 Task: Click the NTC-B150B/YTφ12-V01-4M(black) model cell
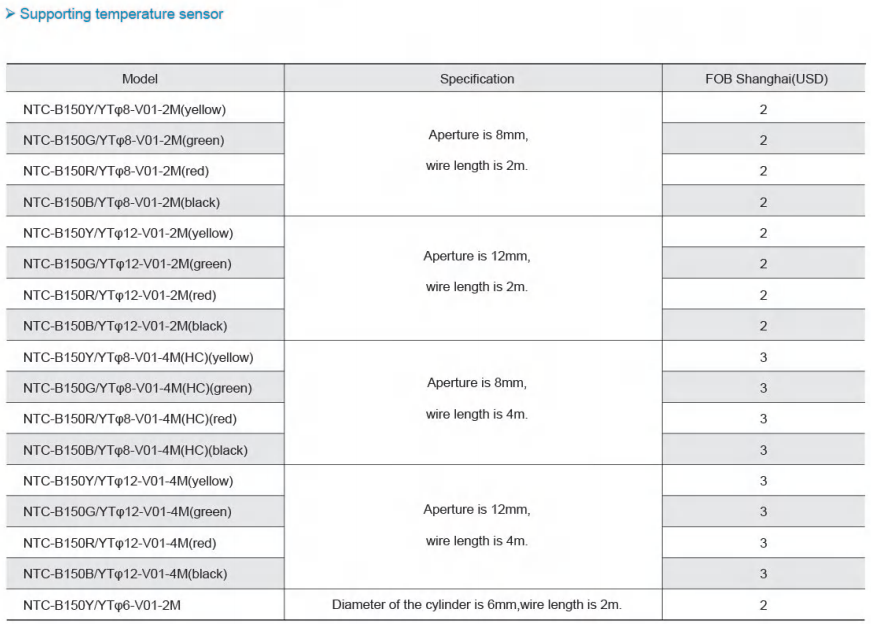(145, 574)
